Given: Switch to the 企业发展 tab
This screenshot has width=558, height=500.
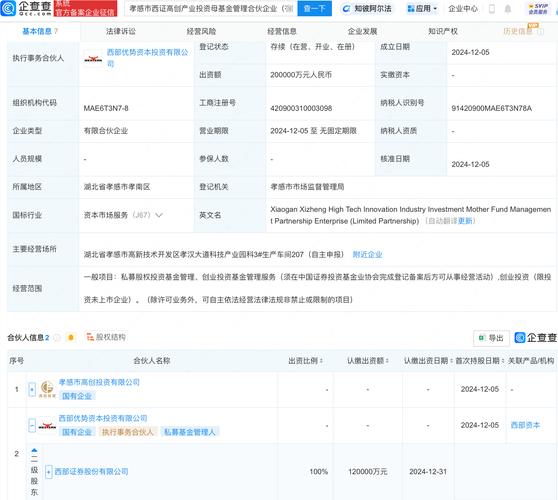Looking at the screenshot, I should pyautogui.click(x=362, y=31).
